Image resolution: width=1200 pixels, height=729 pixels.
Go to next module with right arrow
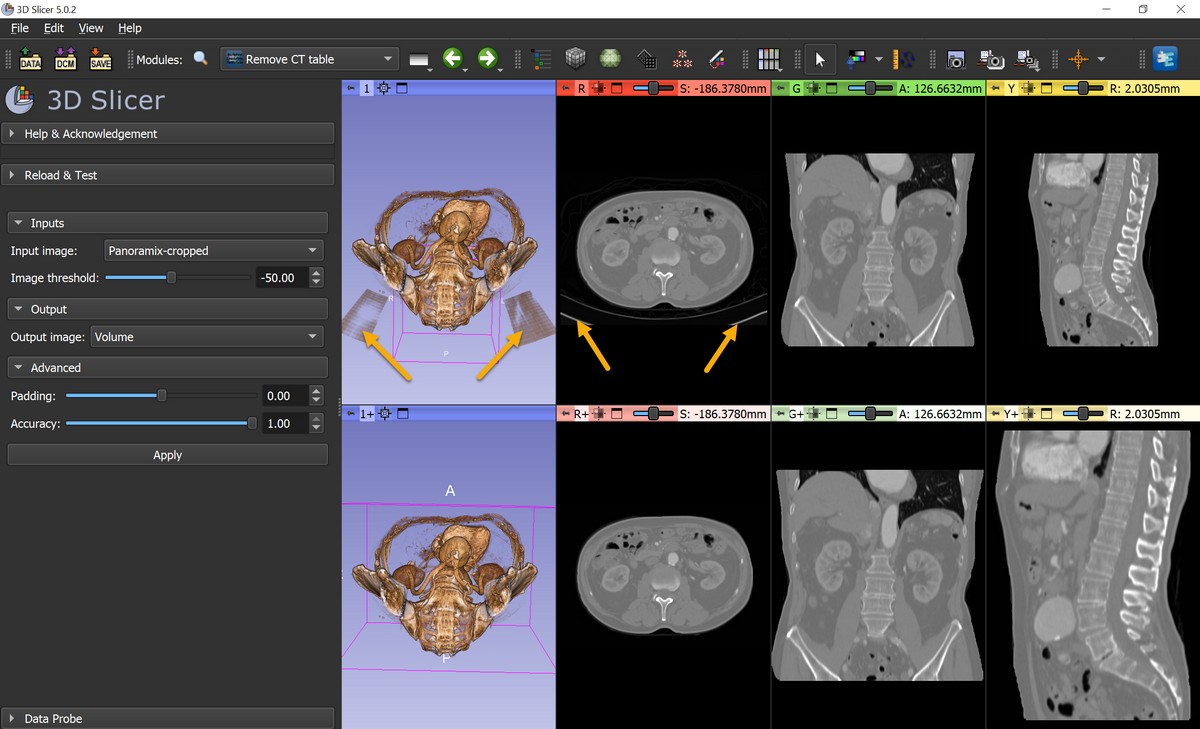(488, 59)
